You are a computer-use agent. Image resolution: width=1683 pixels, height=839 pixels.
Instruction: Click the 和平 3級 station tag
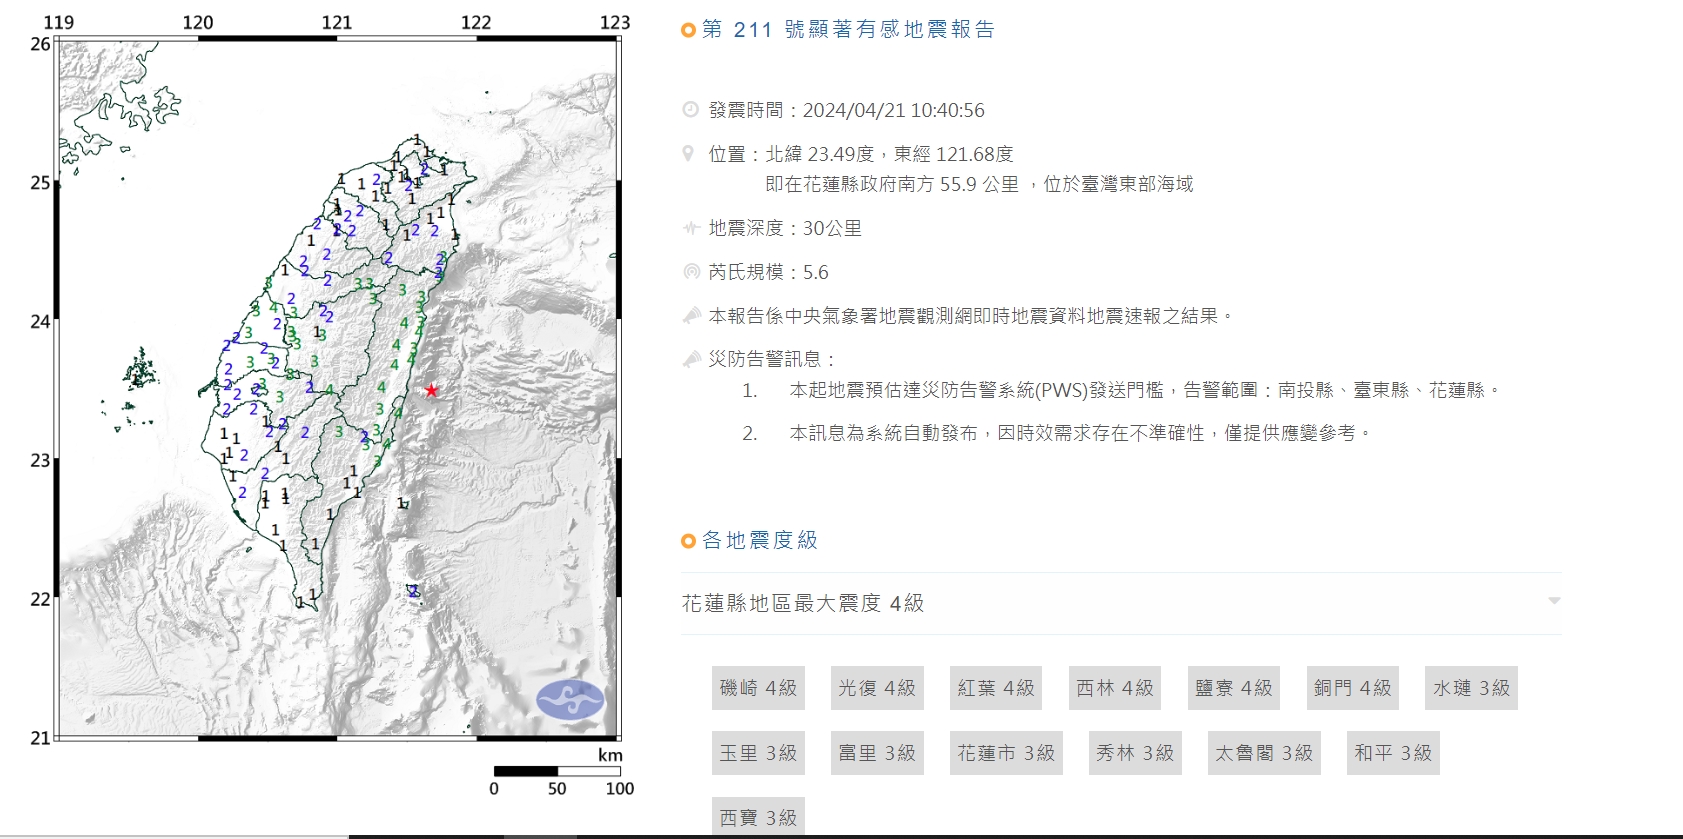click(x=1393, y=753)
